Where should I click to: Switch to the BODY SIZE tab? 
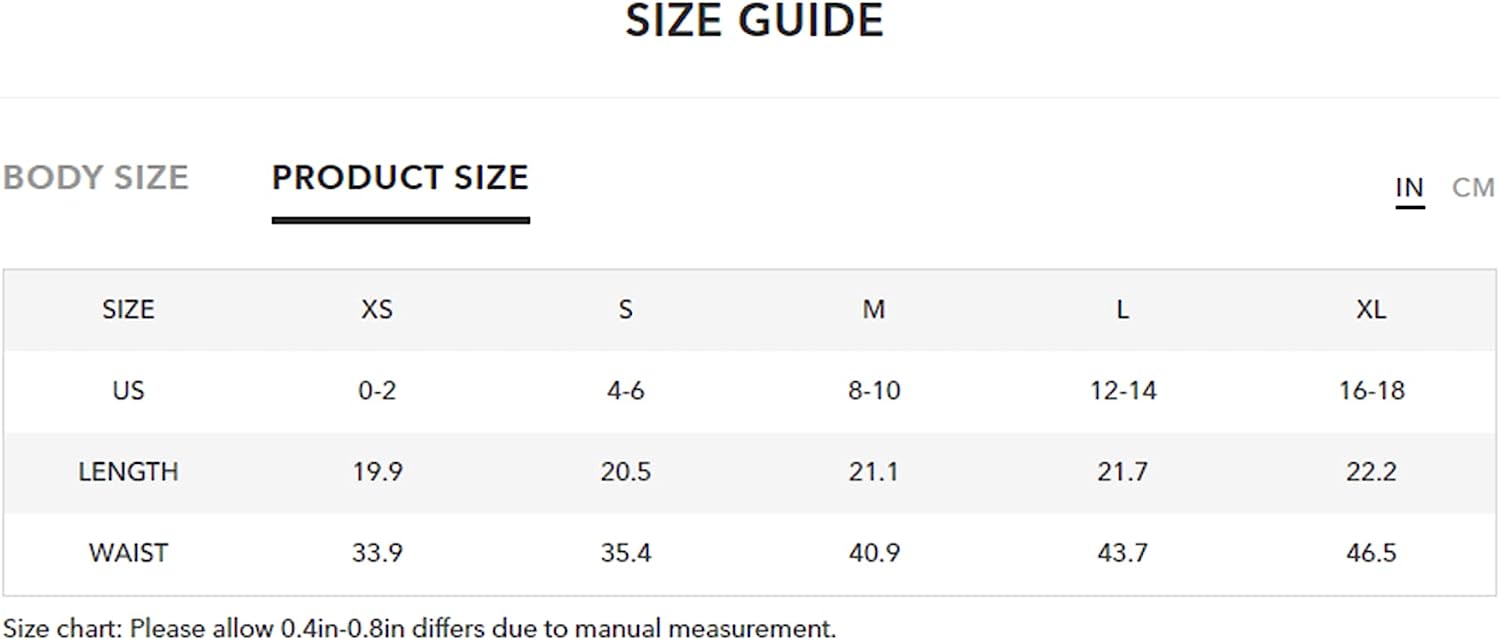point(96,178)
